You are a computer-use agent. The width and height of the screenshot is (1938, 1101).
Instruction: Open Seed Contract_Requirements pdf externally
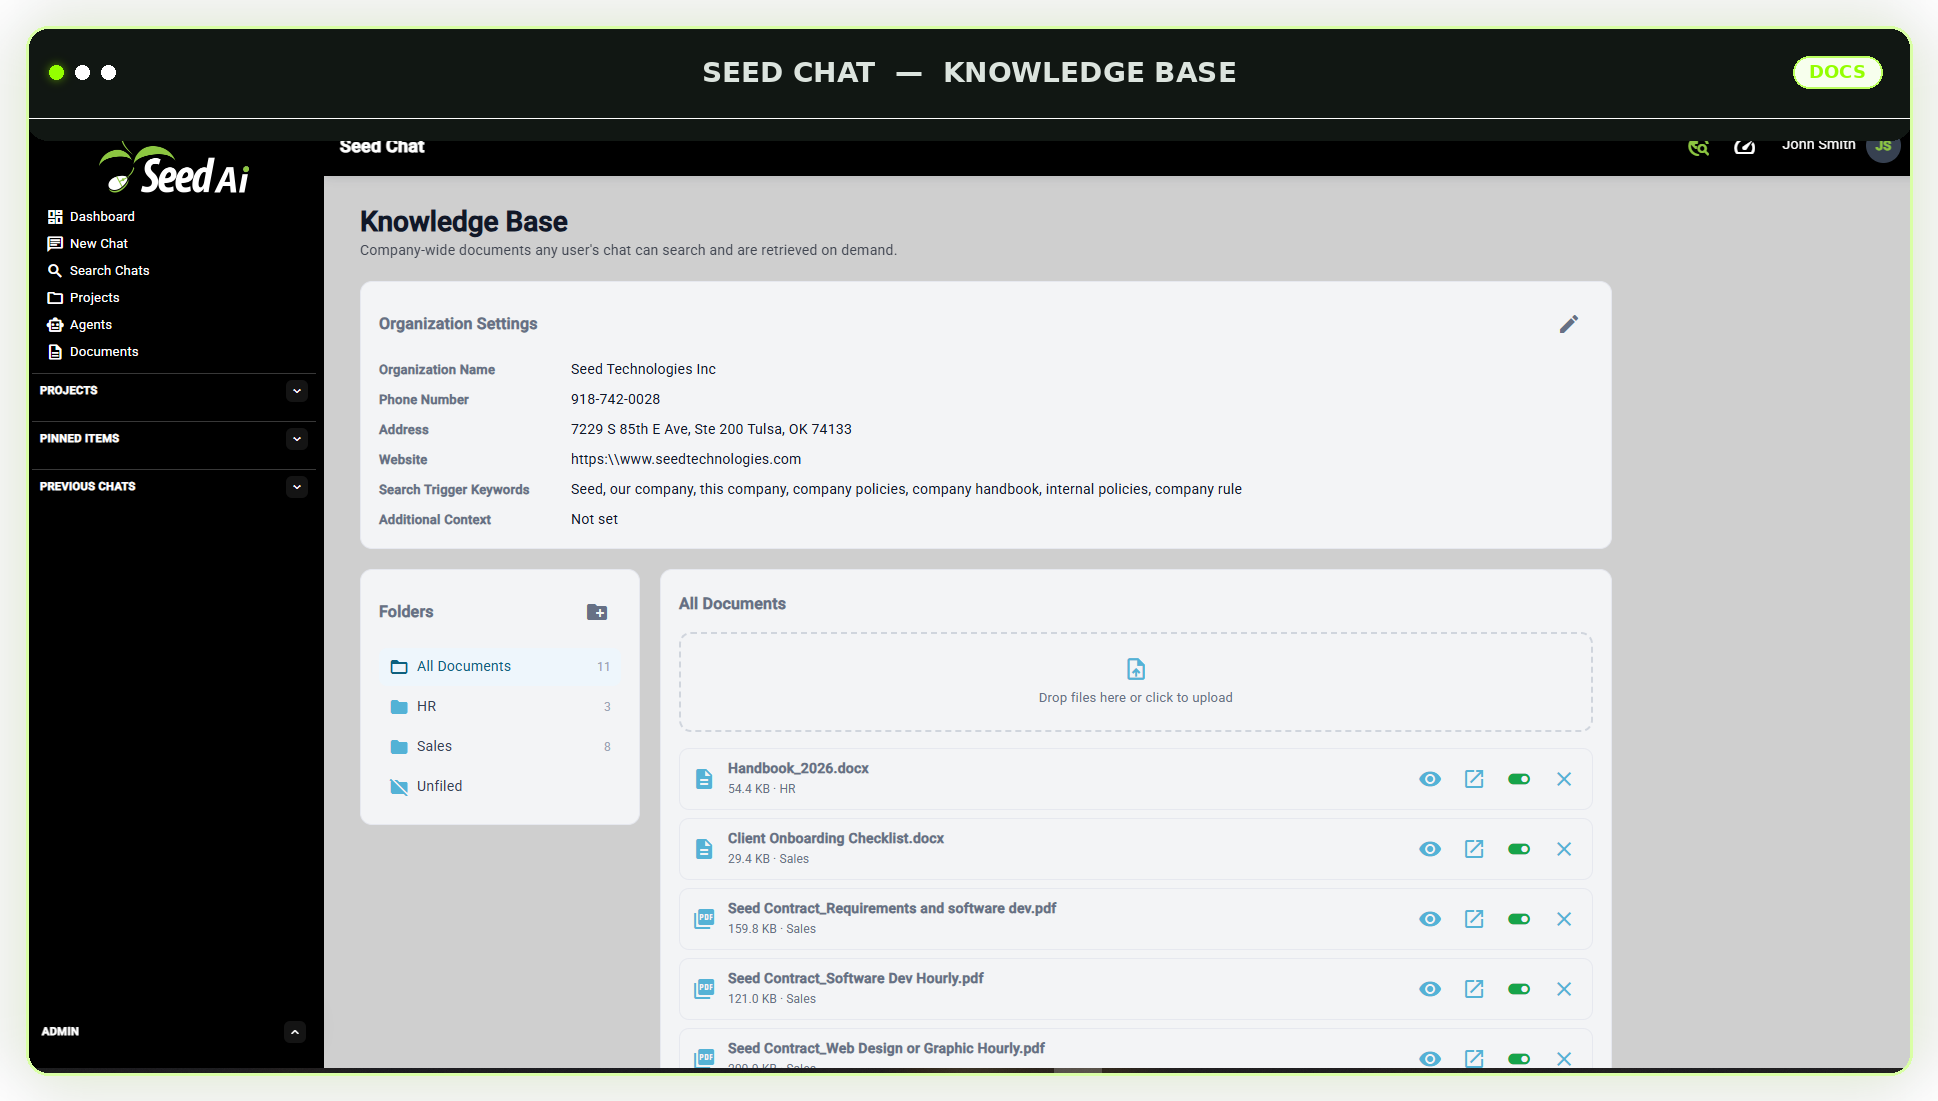(x=1474, y=919)
